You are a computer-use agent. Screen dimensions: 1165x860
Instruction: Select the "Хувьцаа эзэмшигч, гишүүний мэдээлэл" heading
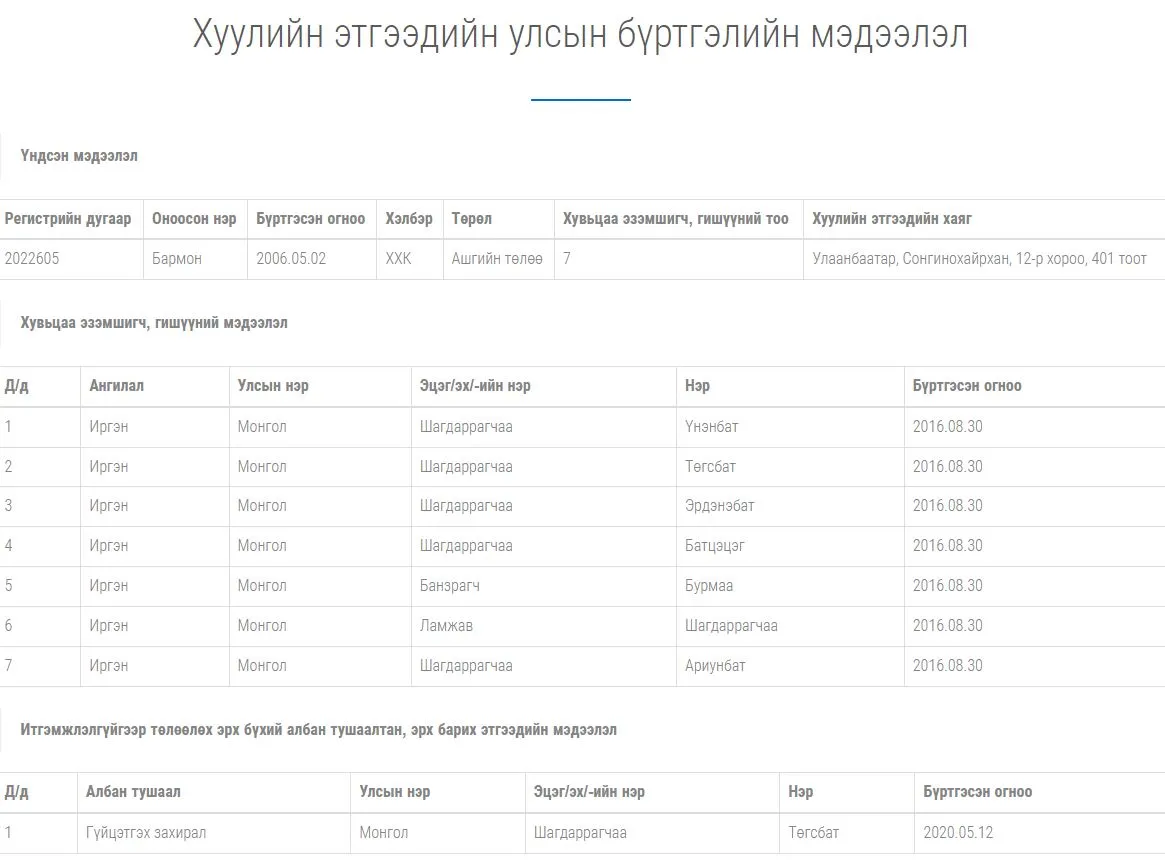tap(154, 323)
